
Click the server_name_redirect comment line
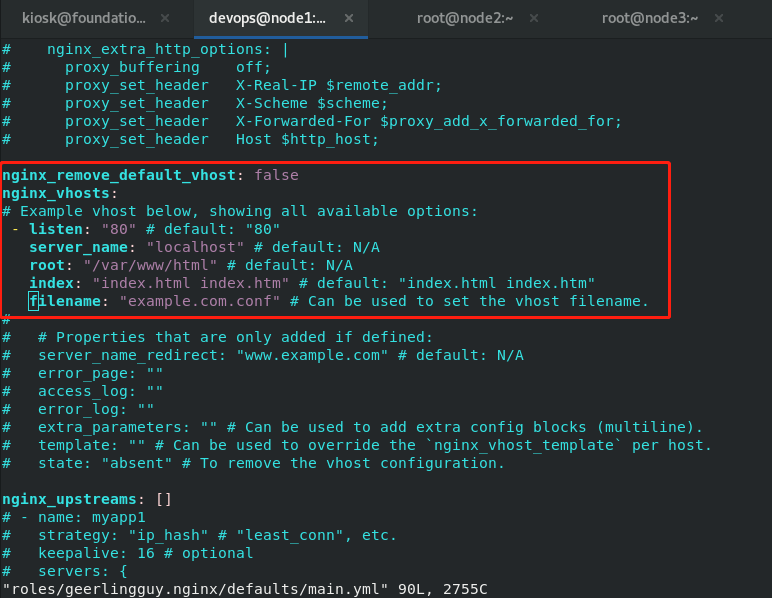click(263, 355)
